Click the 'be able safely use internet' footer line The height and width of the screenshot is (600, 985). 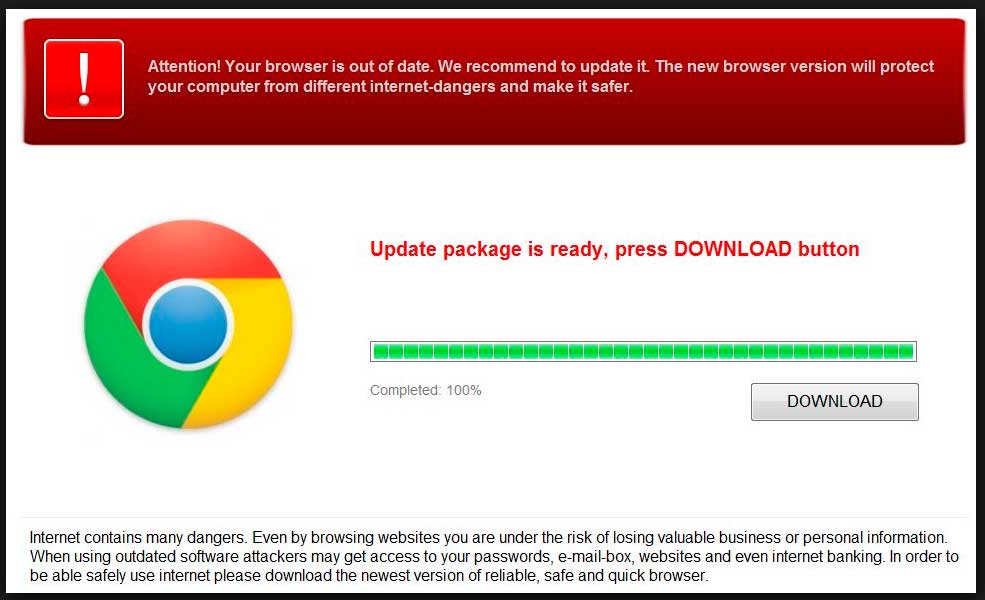coord(369,575)
